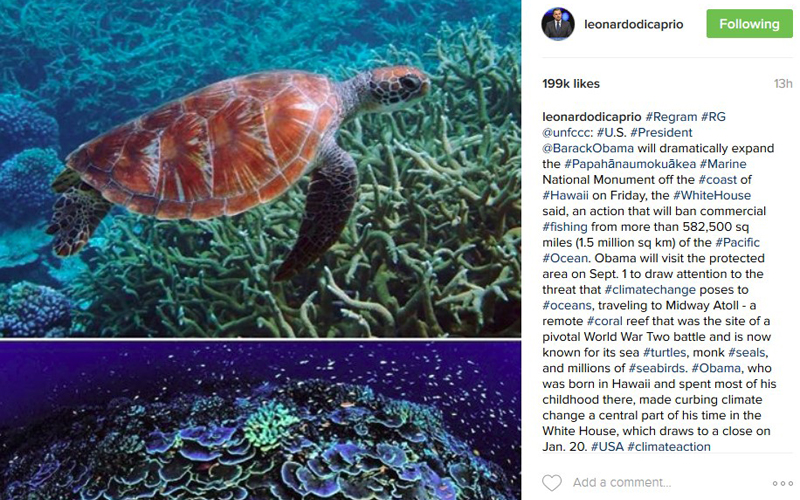800x500 pixels.
Task: Click the #climateaction hashtag
Action: pyautogui.click(x=669, y=447)
